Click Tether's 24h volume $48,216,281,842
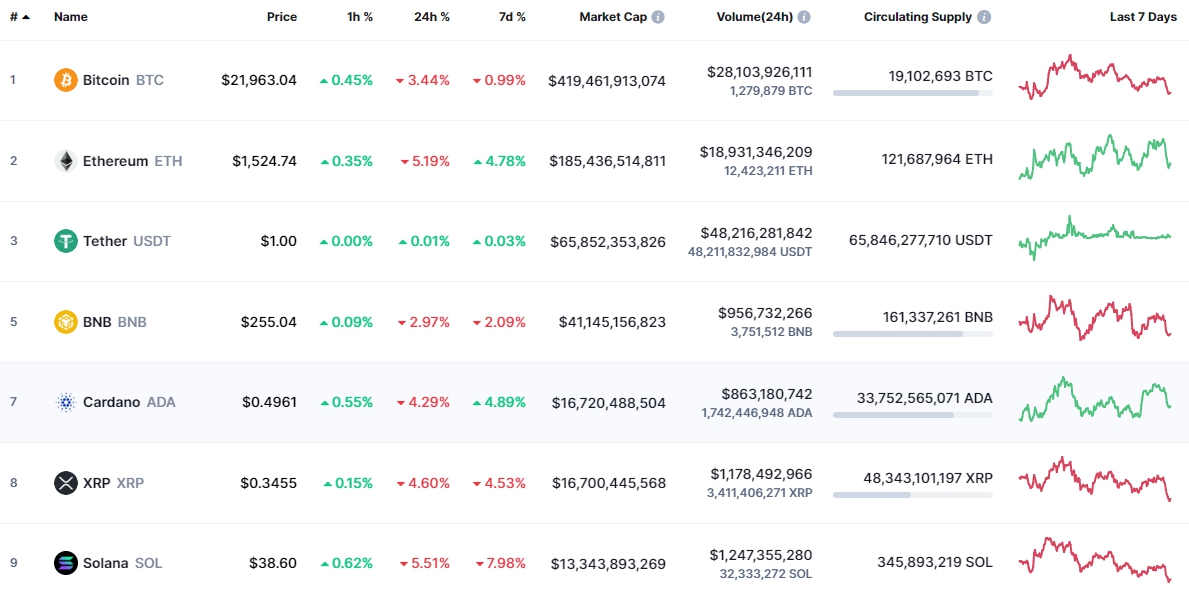The width and height of the screenshot is (1189, 598). click(x=755, y=233)
